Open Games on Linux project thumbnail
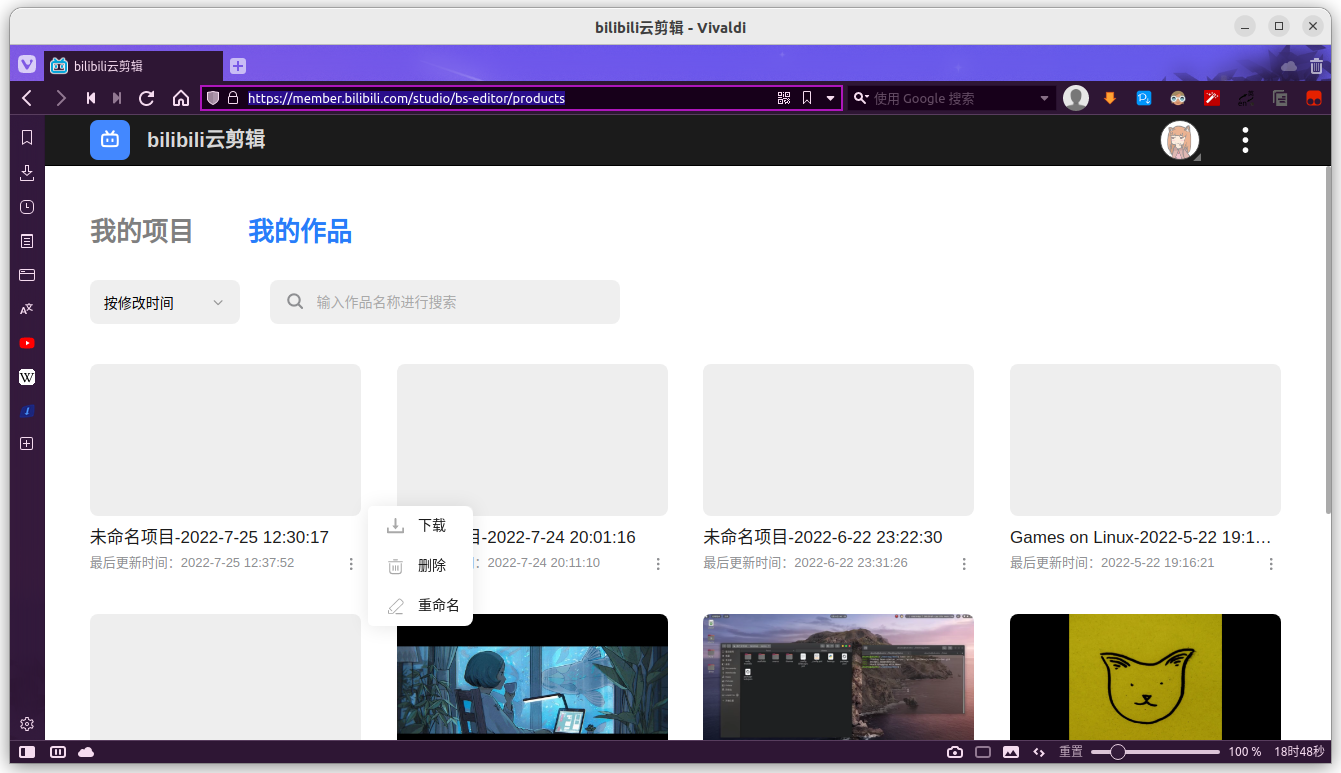This screenshot has width=1341, height=773. [x=1145, y=440]
